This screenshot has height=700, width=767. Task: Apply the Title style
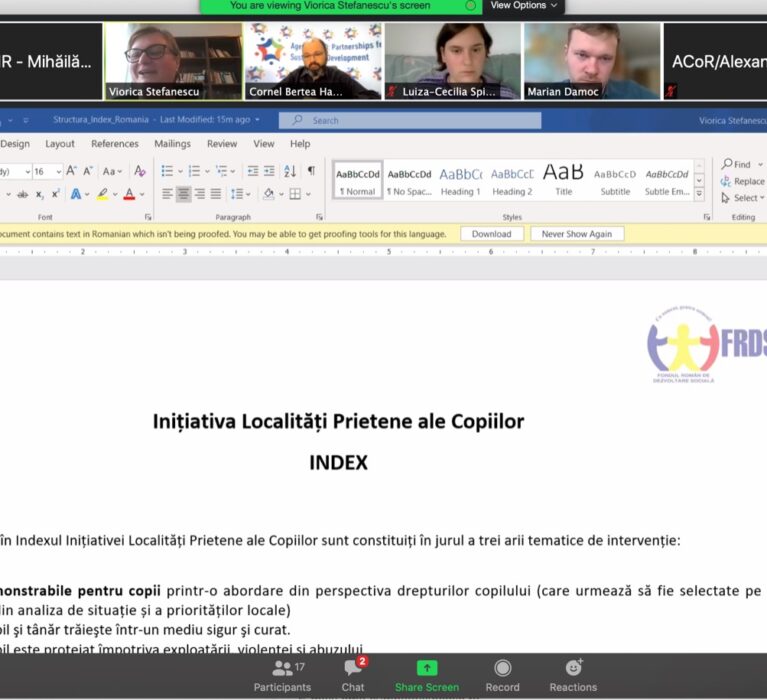click(564, 181)
